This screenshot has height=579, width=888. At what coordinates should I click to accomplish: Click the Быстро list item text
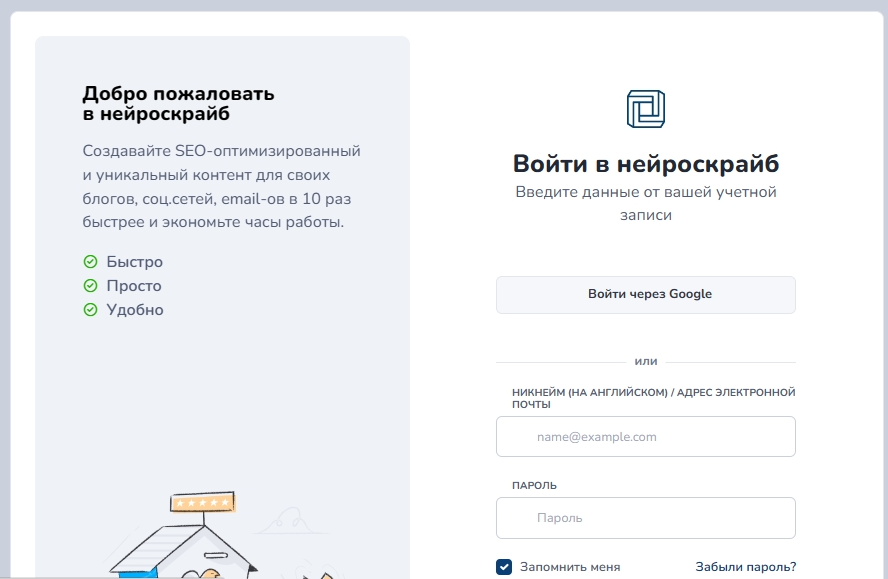[x=135, y=262]
